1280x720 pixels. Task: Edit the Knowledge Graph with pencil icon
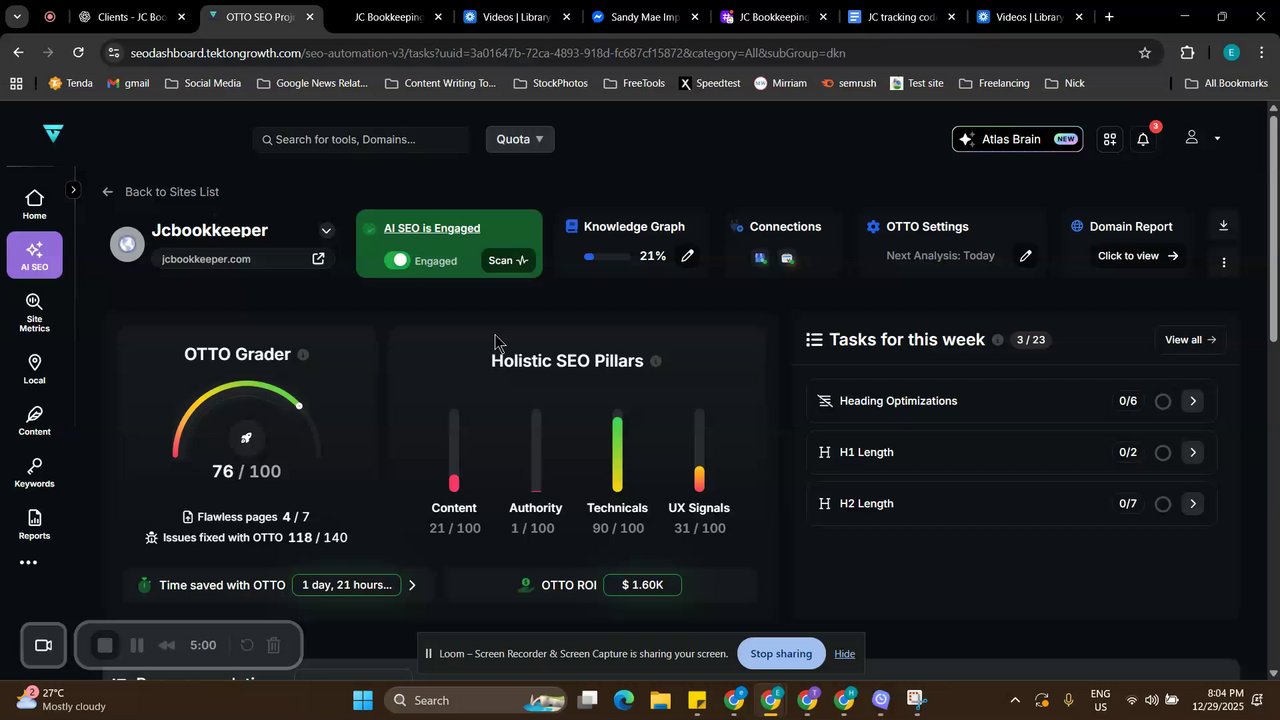pyautogui.click(x=687, y=256)
